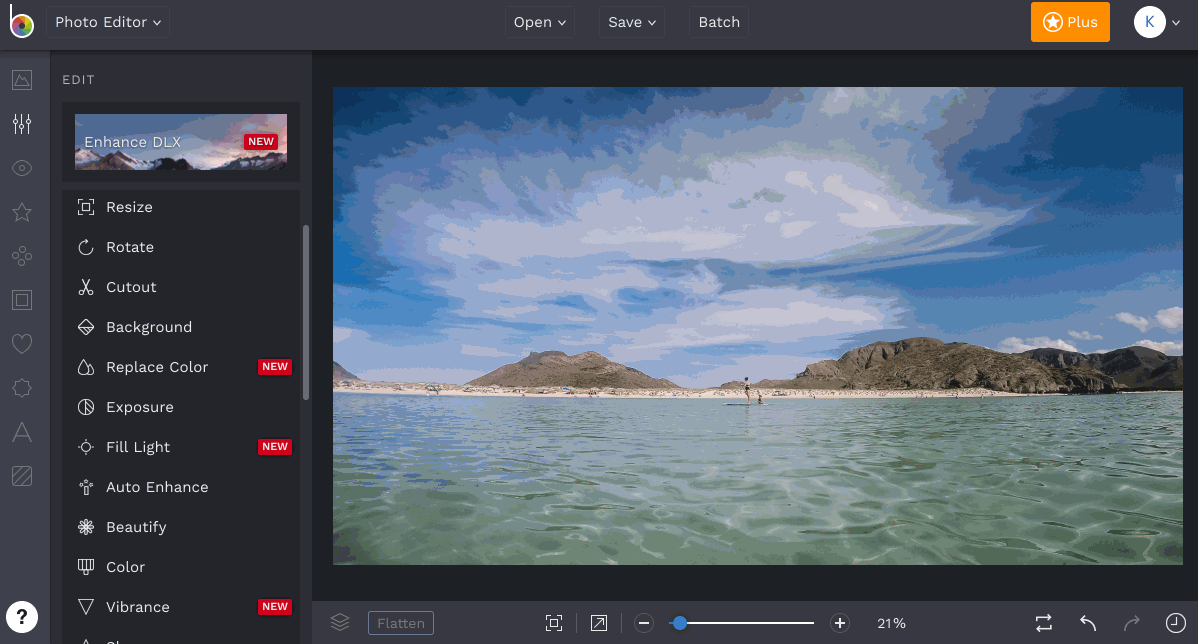1198x644 pixels.
Task: Click the redo arrow icon
Action: pyautogui.click(x=1132, y=623)
